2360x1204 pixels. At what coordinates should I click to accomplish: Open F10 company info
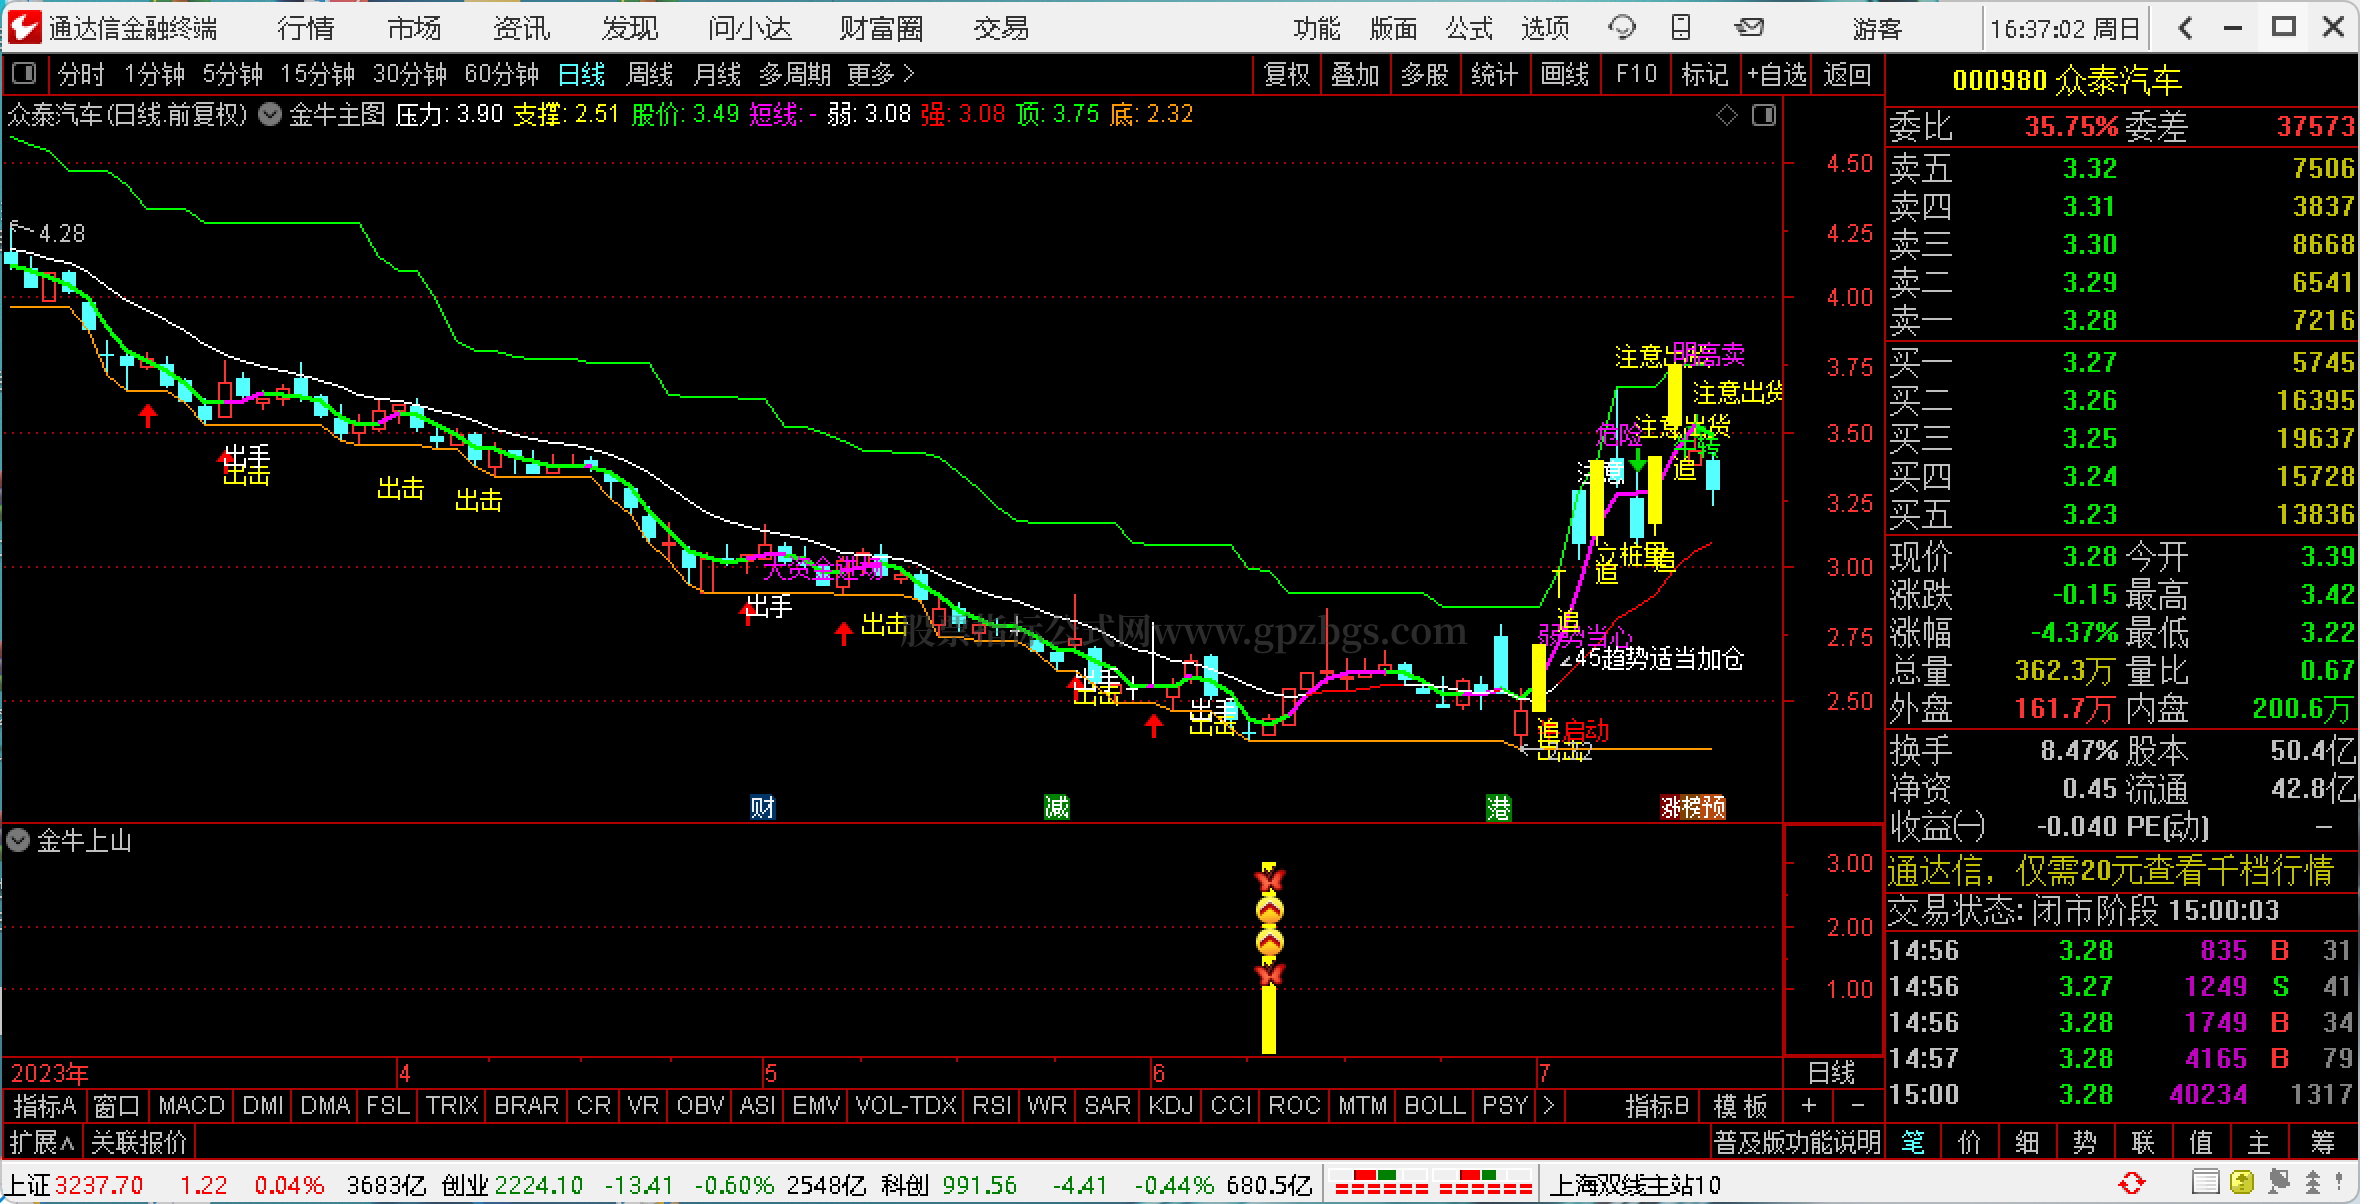pos(1636,74)
